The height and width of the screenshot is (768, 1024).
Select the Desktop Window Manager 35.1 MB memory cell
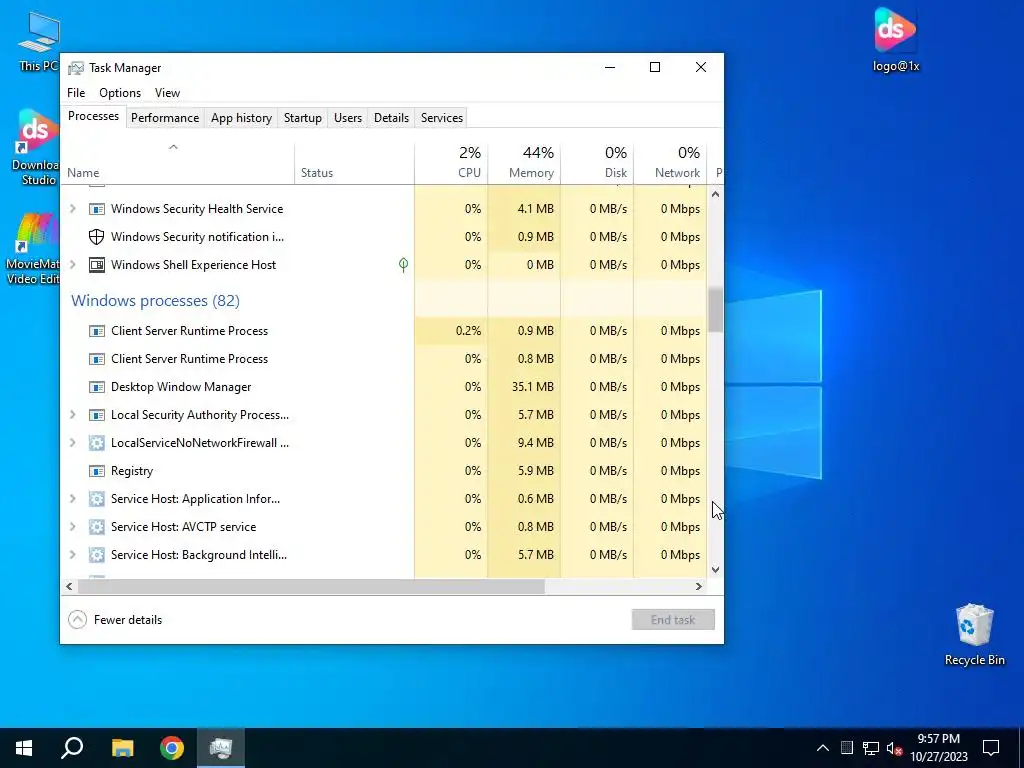coord(524,387)
